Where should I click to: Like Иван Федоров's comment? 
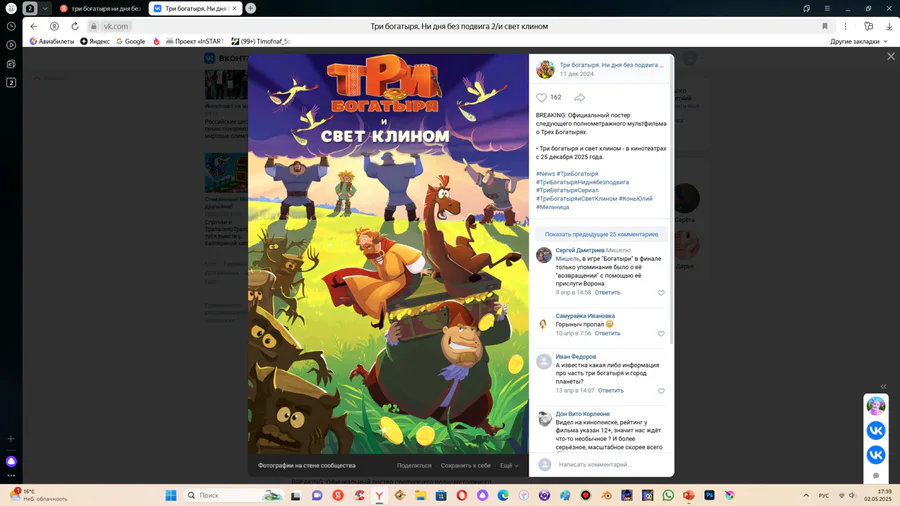661,391
